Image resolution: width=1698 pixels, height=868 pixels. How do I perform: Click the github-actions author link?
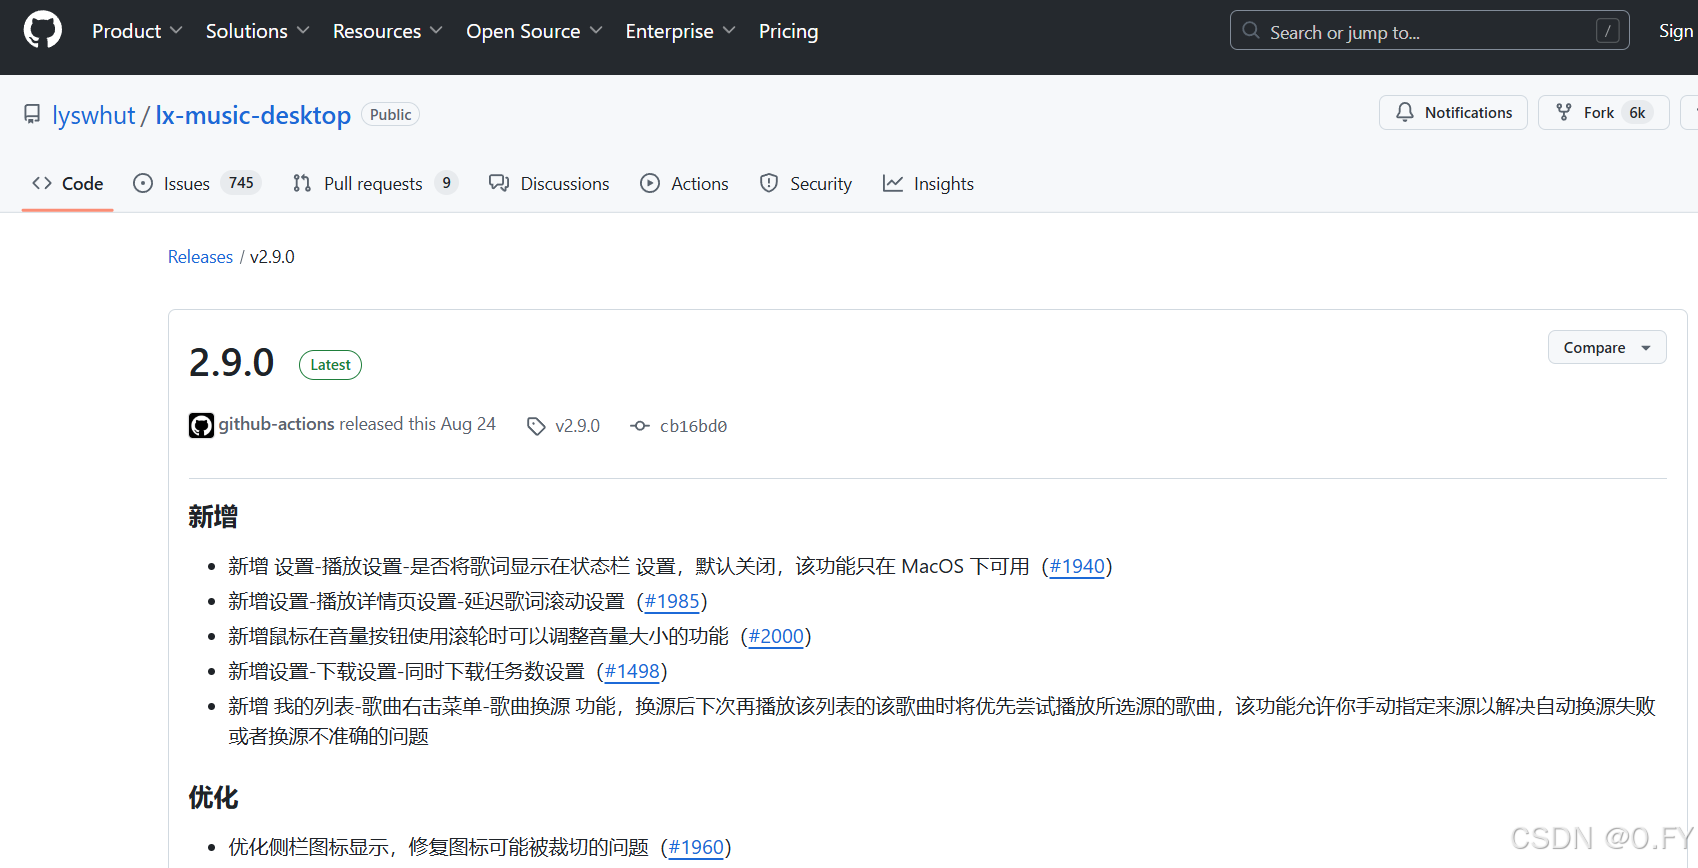(276, 424)
